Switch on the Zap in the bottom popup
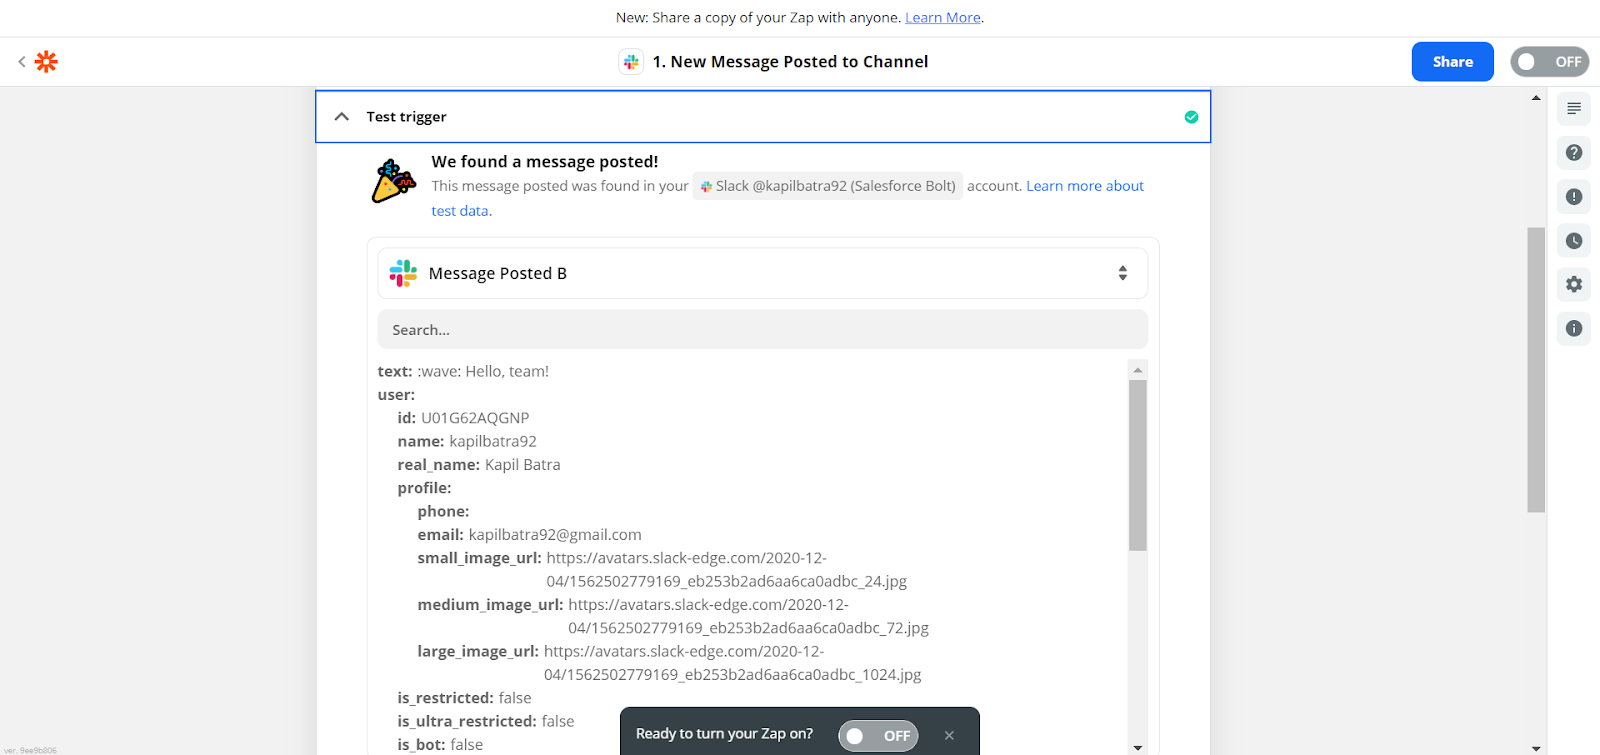Screen dimensions: 1600x755 pos(878,736)
